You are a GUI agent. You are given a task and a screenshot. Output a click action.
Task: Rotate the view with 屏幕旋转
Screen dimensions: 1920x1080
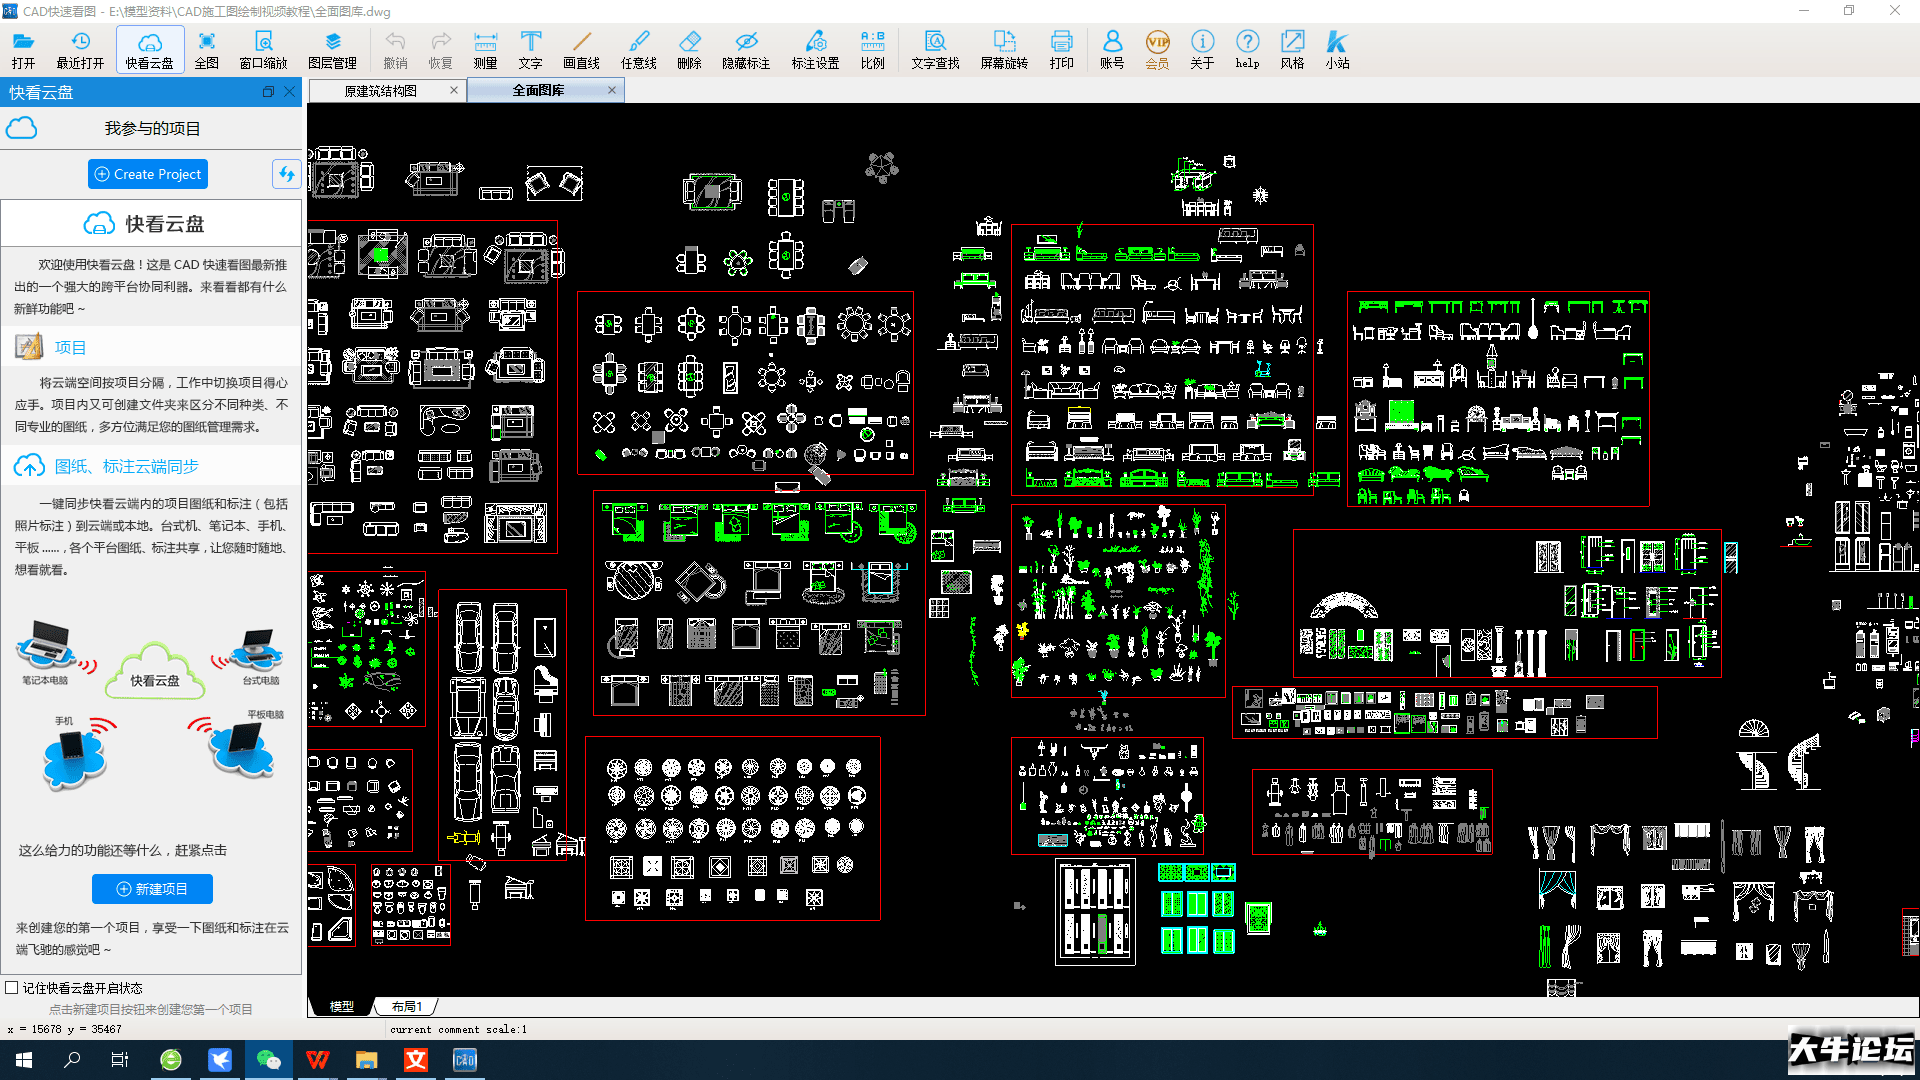[1004, 49]
